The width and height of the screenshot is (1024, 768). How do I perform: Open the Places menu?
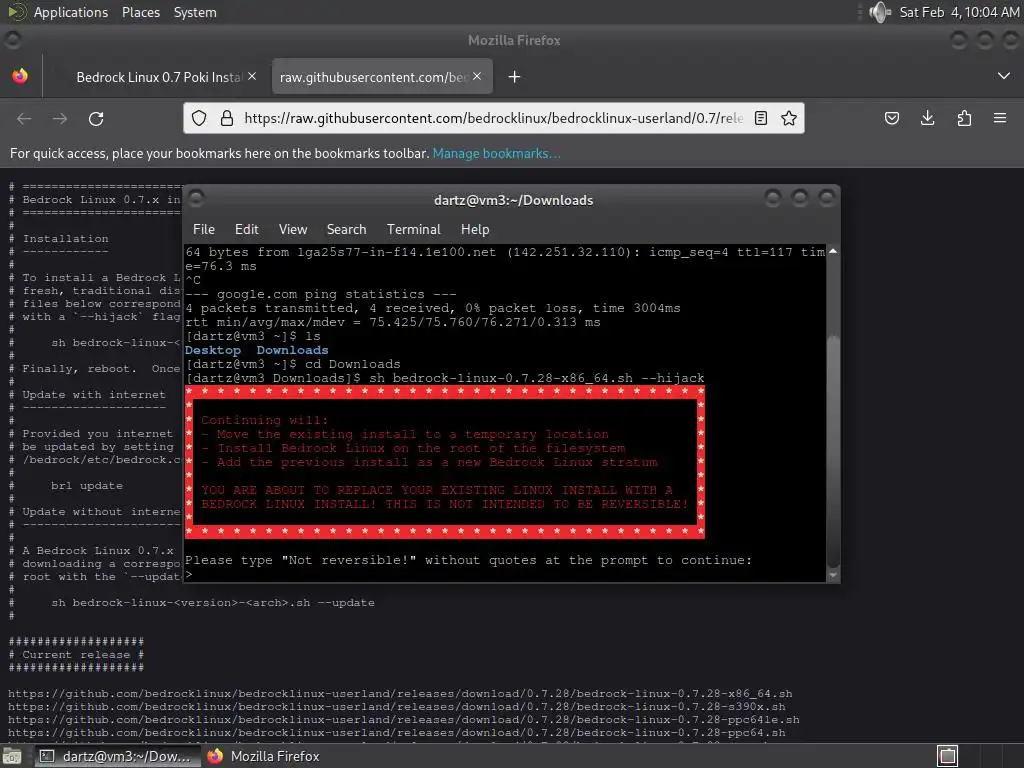click(x=140, y=12)
